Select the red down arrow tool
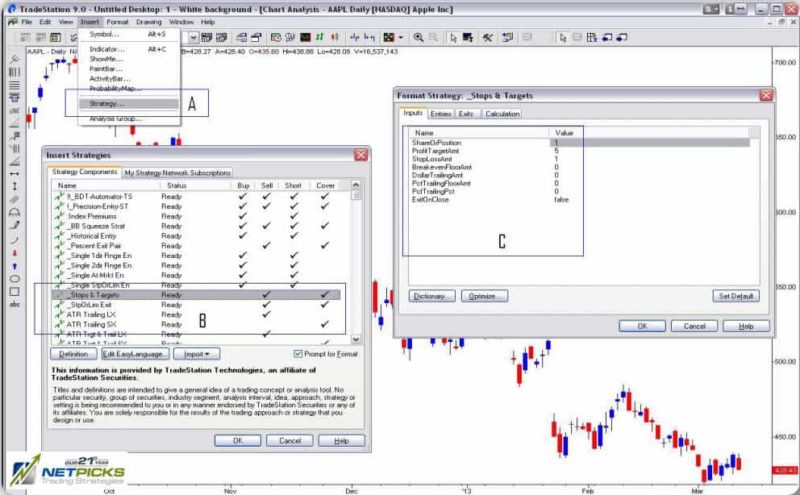The height and width of the screenshot is (495, 800). 14,253
